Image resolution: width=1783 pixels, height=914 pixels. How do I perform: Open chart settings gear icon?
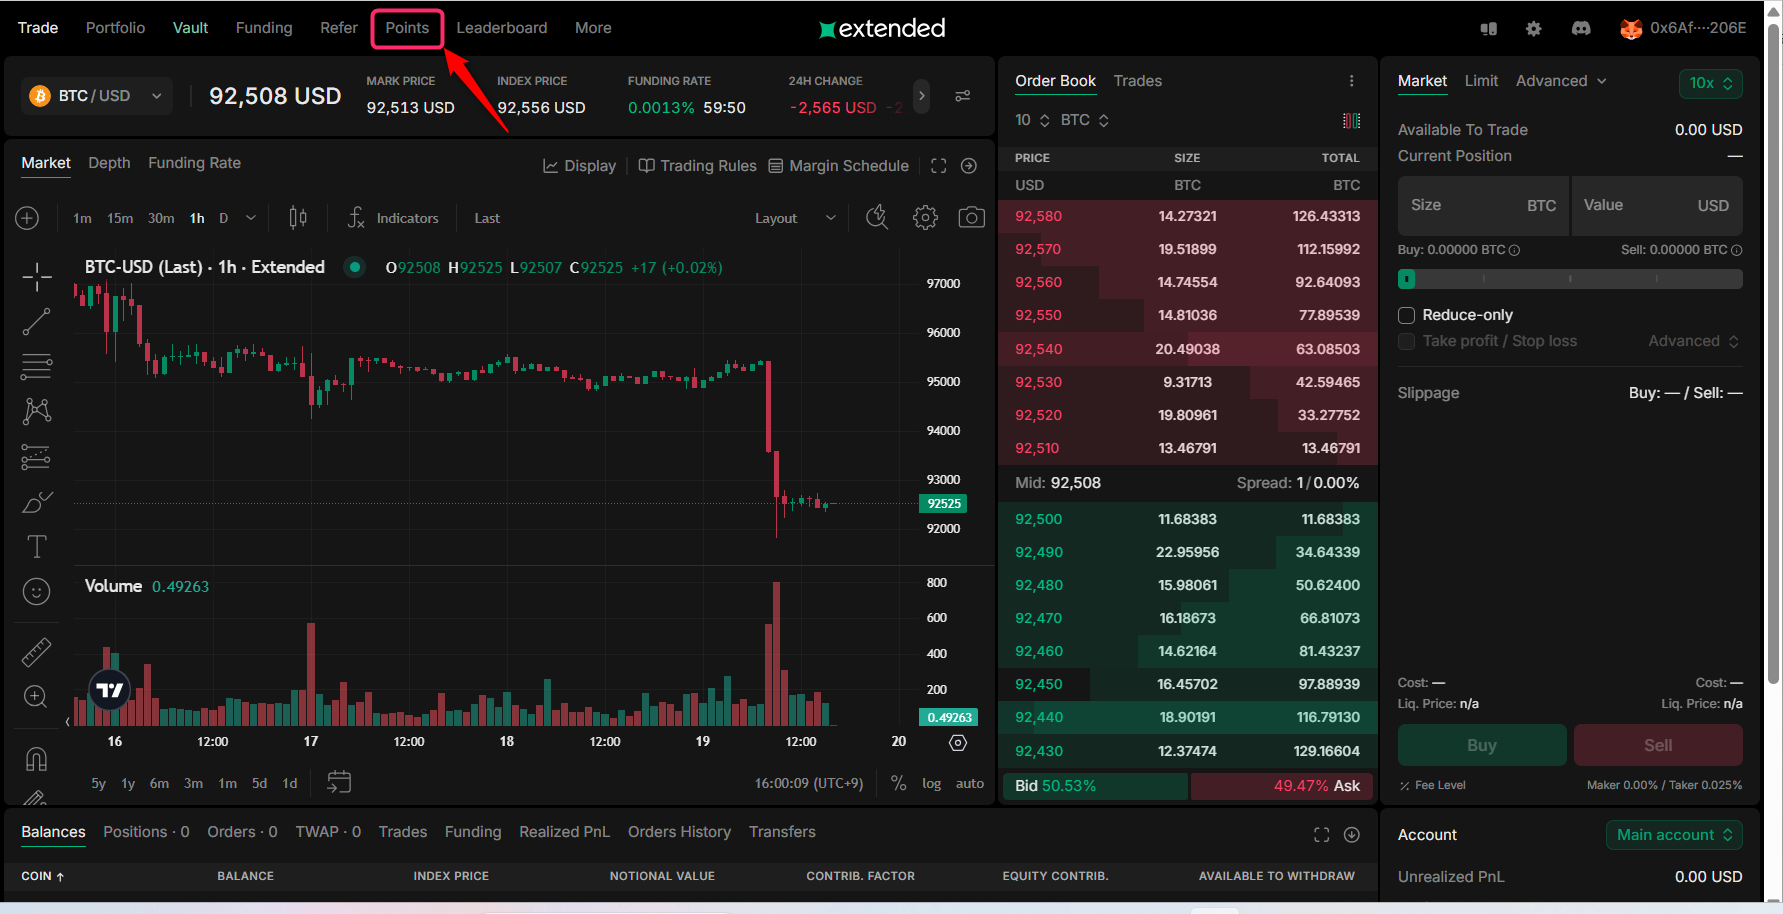(925, 218)
